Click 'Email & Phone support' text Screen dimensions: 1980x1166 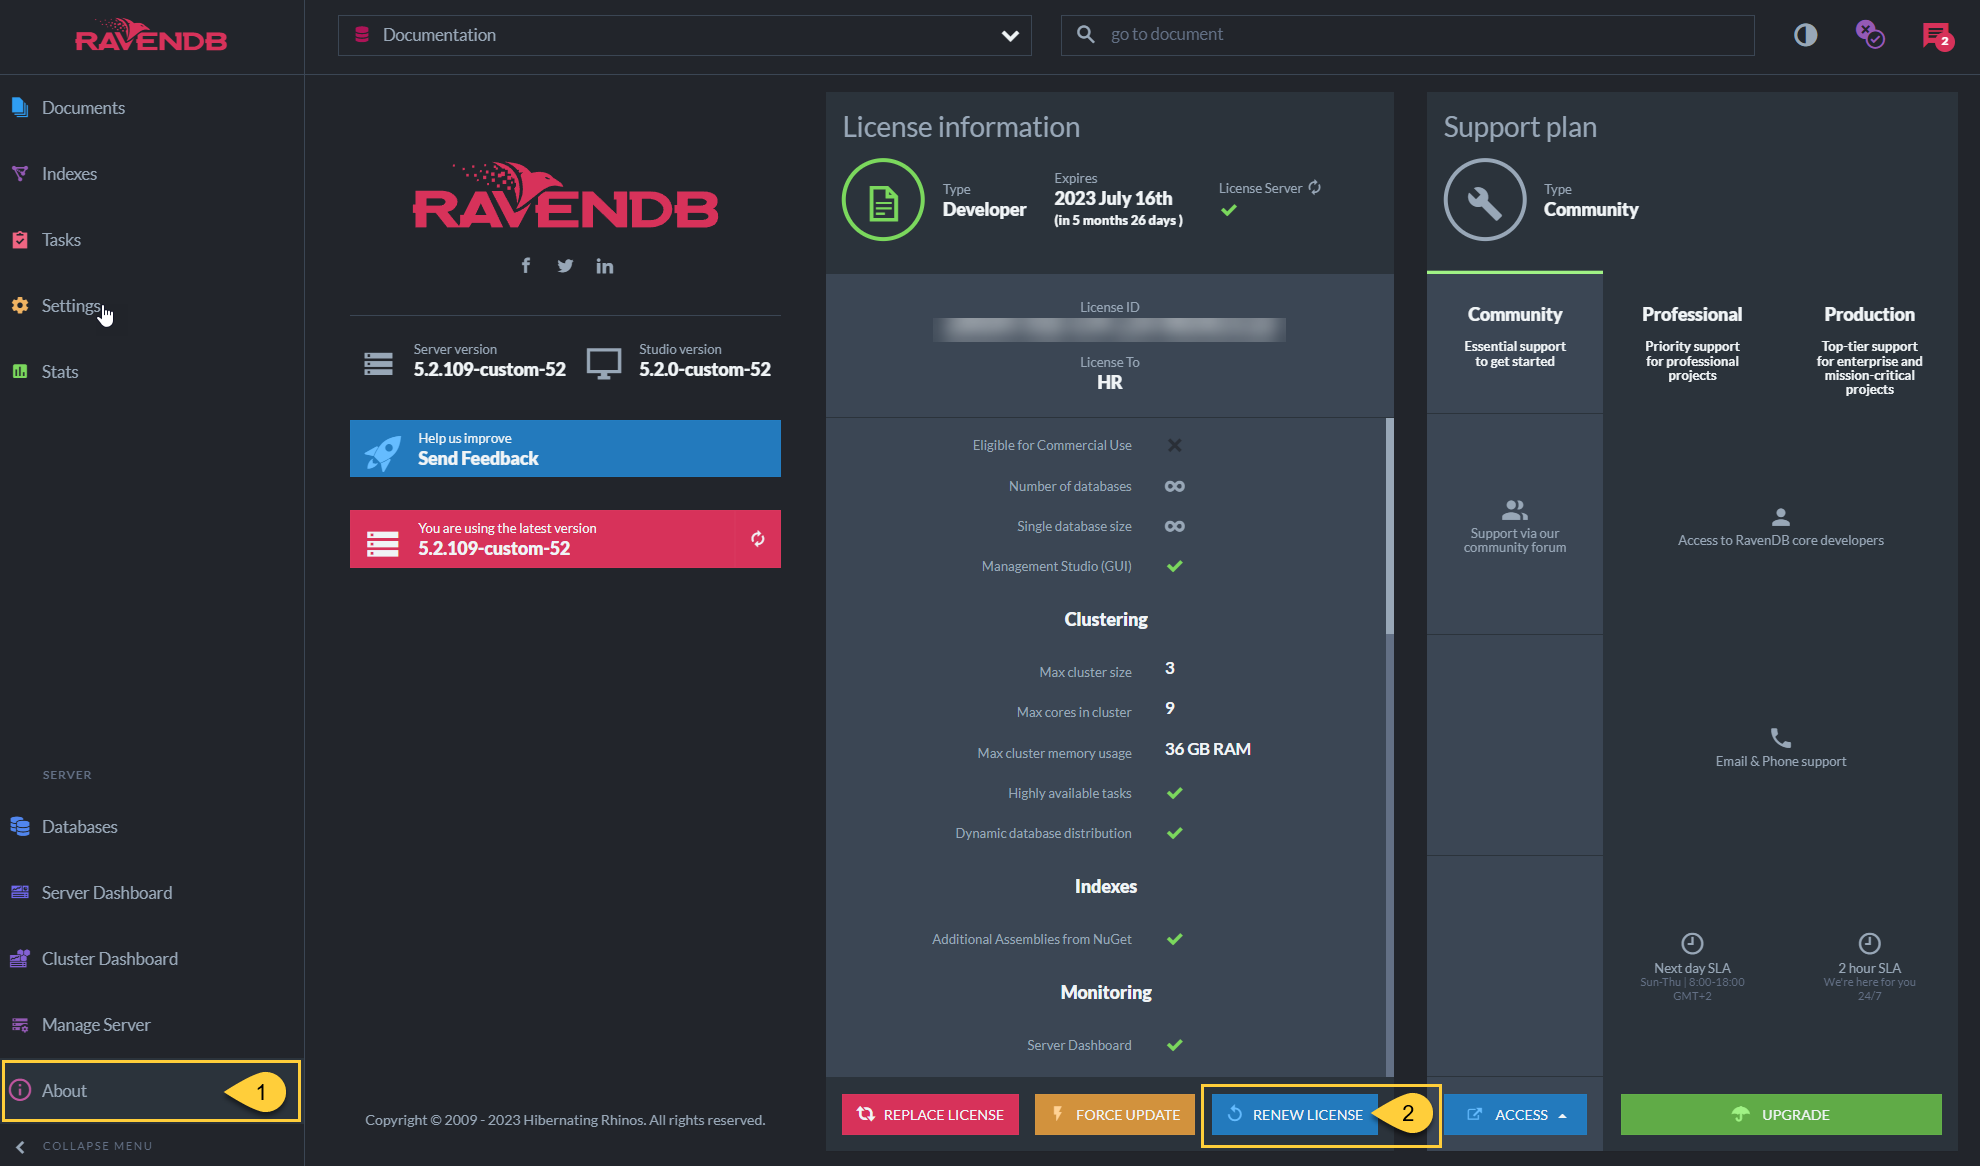point(1781,761)
